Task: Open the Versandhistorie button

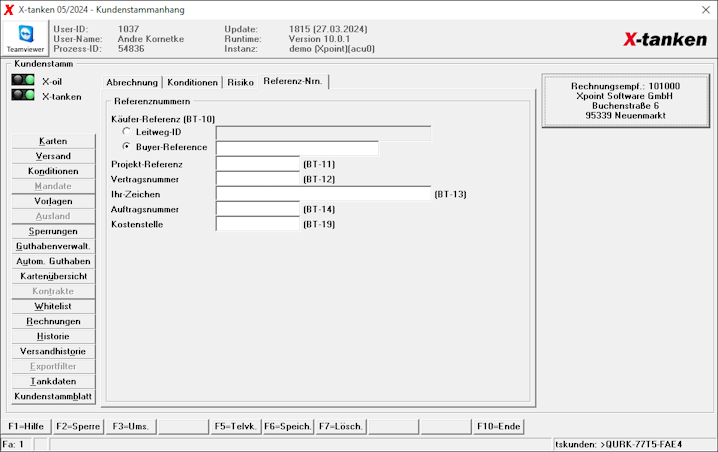Action: pyautogui.click(x=53, y=351)
